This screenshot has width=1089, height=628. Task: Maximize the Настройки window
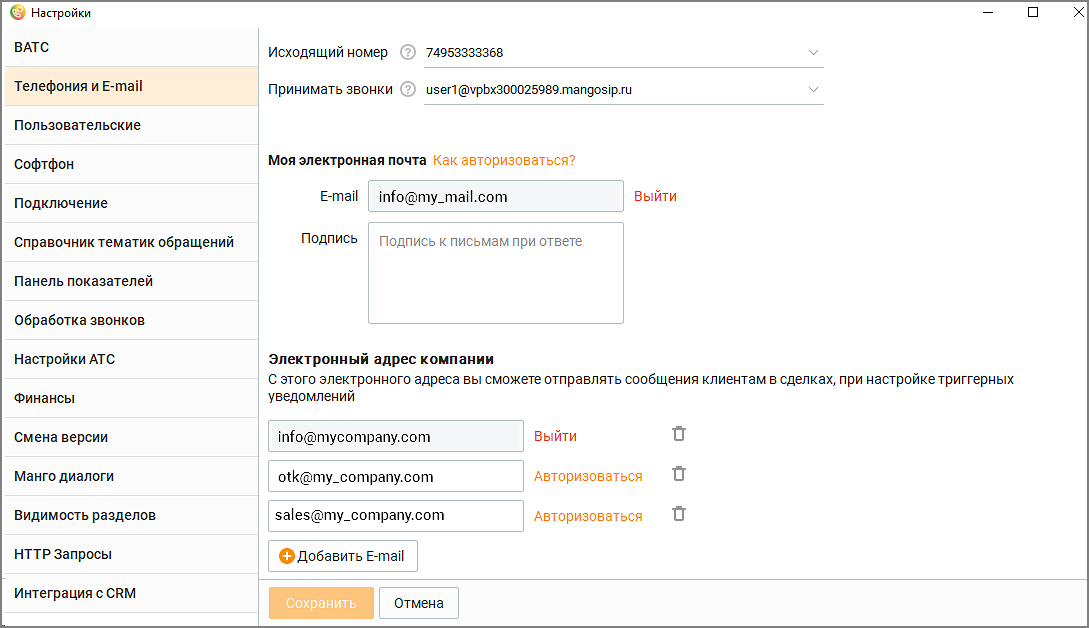1033,13
